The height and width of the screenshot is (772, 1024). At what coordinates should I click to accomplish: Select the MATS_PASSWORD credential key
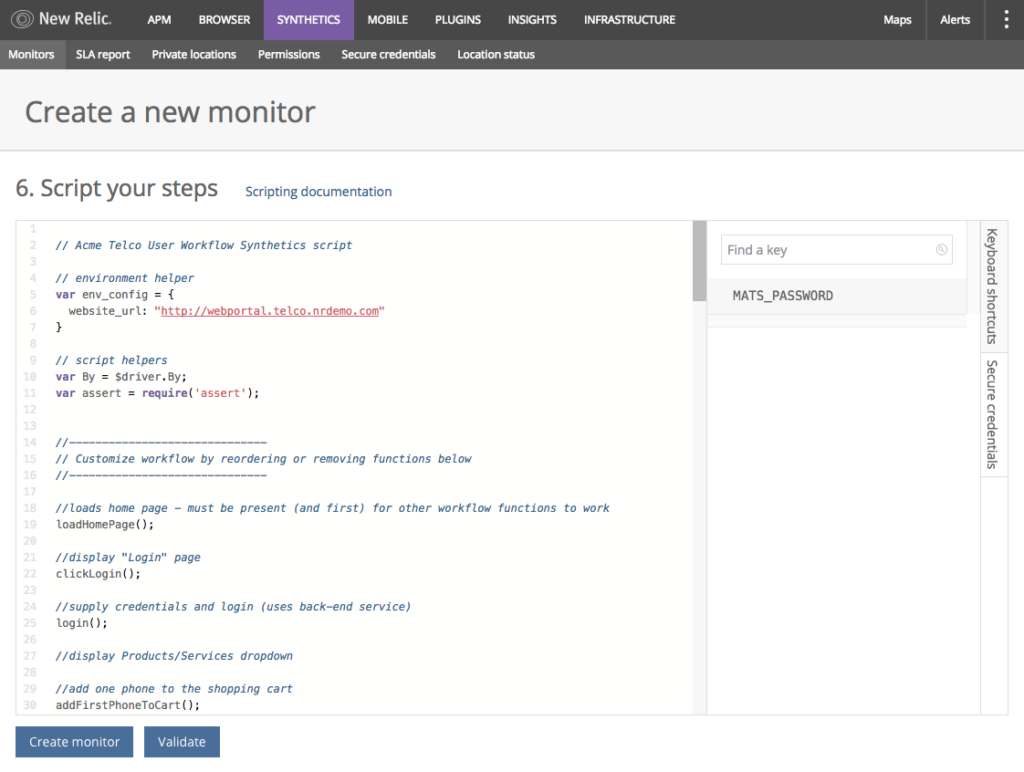pos(837,296)
